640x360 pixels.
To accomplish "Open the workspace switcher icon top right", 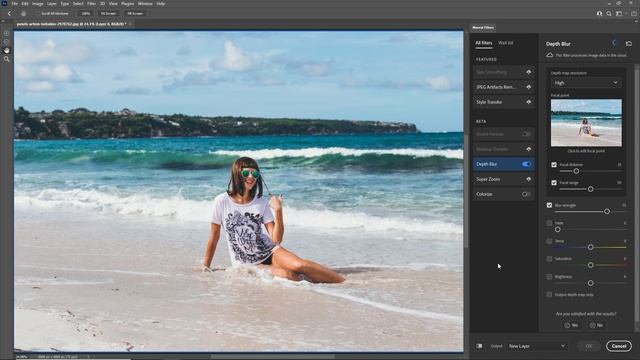I will click(619, 13).
